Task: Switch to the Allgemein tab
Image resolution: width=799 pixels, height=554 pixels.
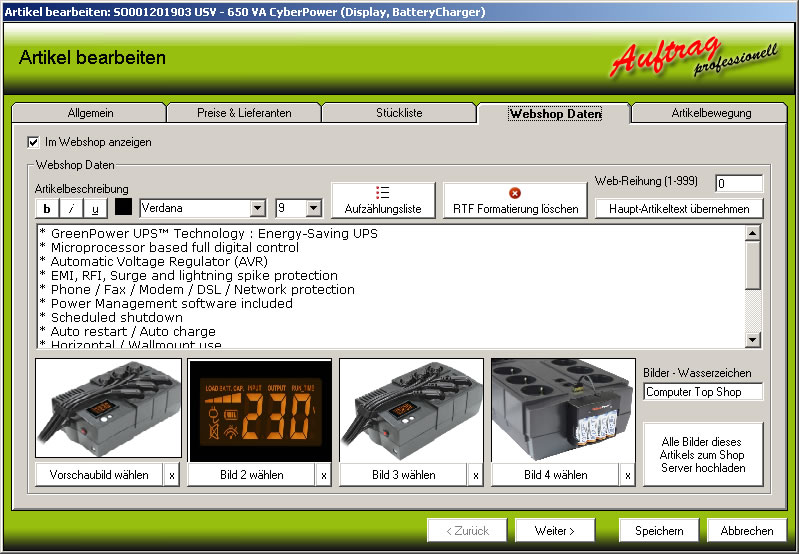Action: (90, 113)
